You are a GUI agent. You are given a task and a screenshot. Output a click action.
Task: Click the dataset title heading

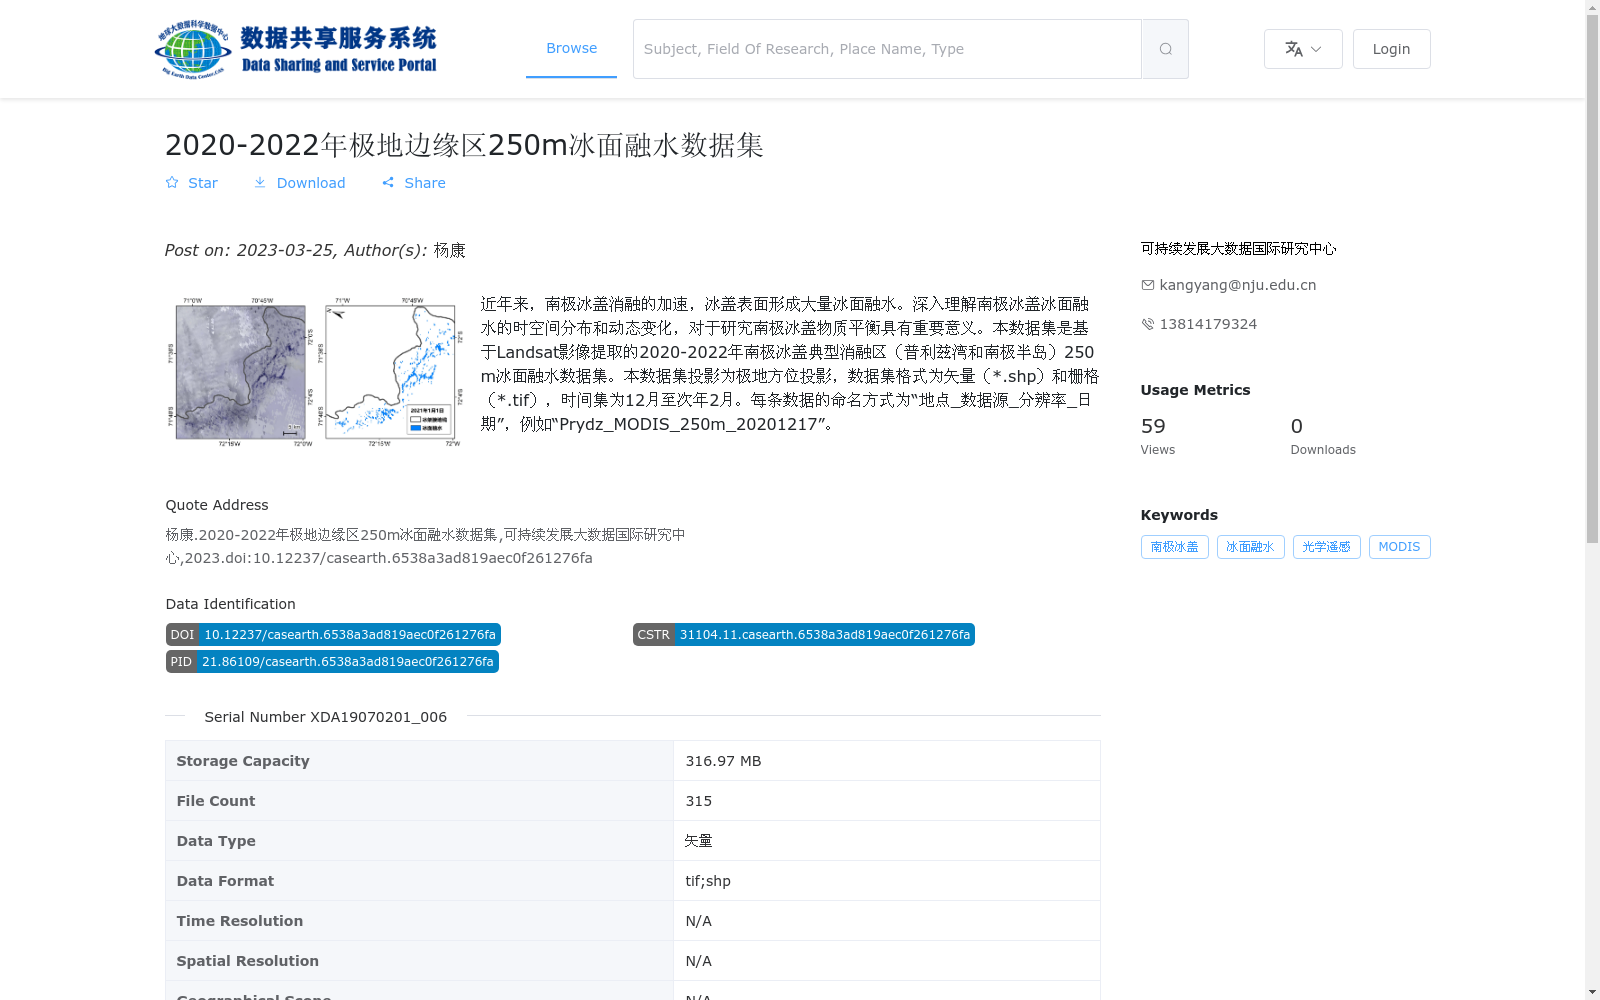pos(464,145)
